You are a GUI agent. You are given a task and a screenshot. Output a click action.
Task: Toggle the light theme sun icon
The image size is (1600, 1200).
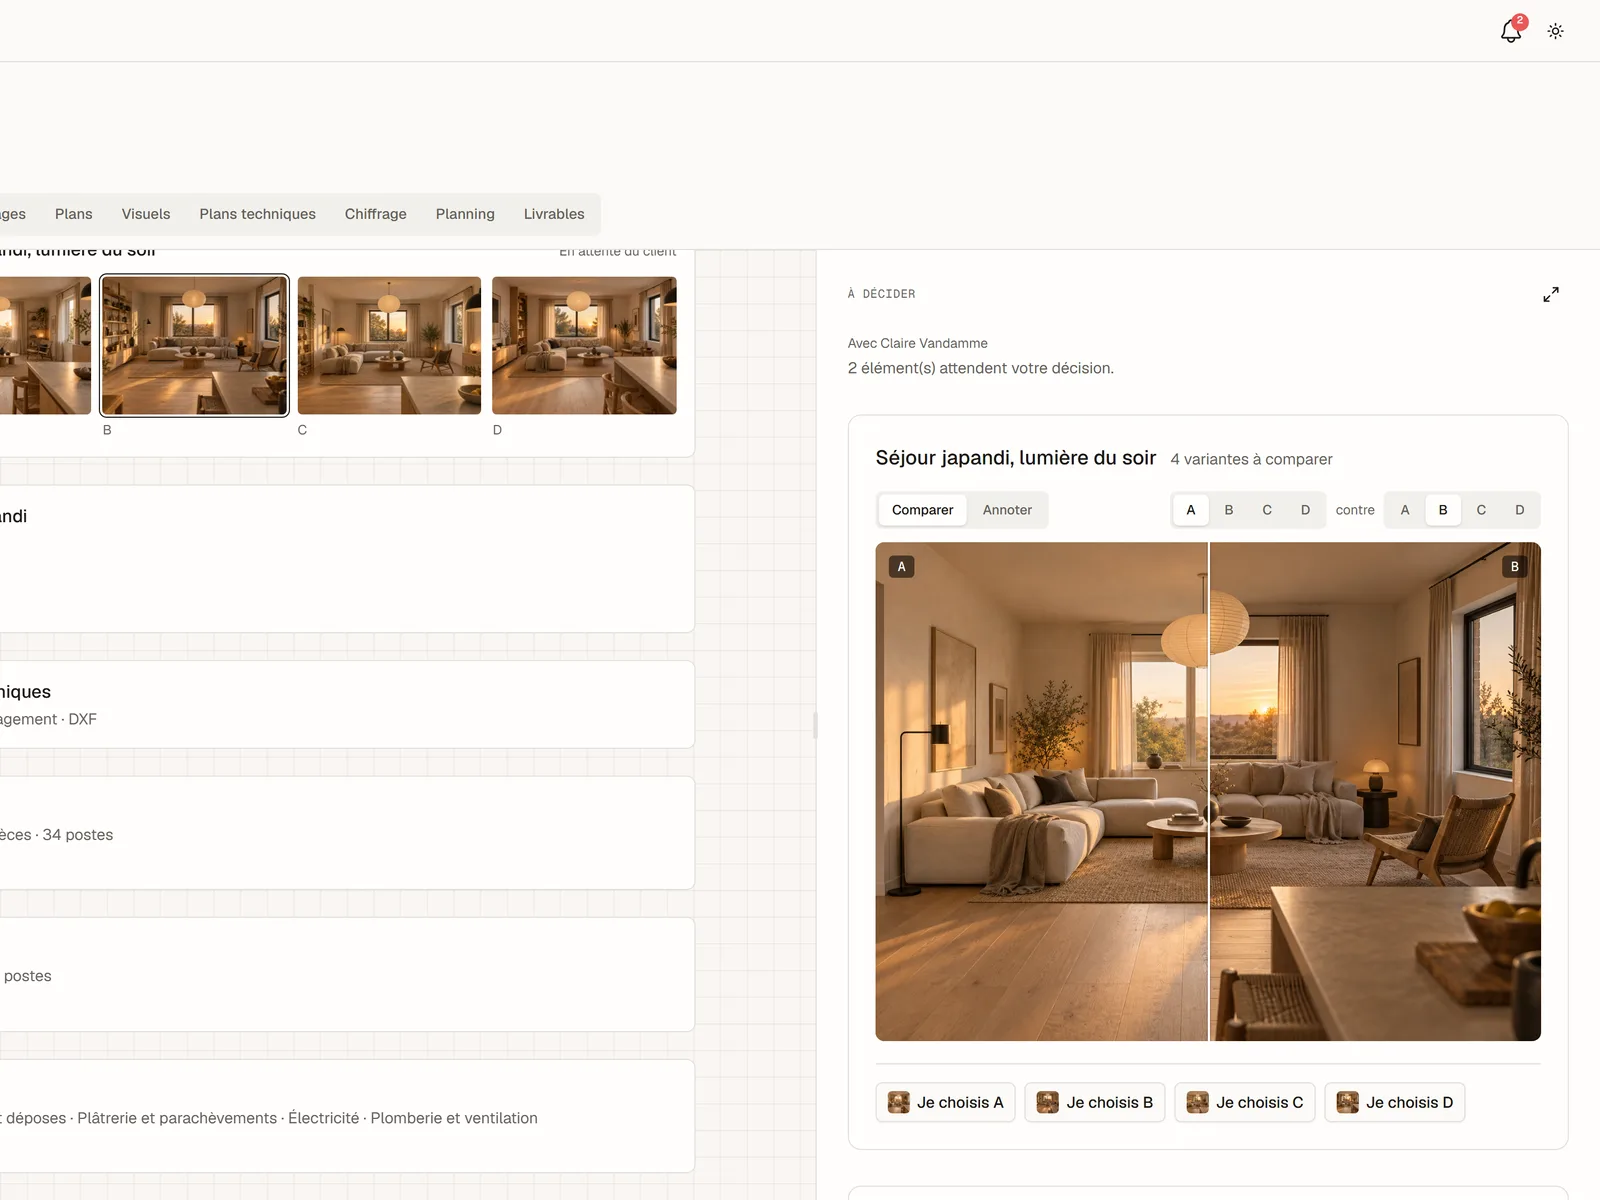pos(1555,31)
